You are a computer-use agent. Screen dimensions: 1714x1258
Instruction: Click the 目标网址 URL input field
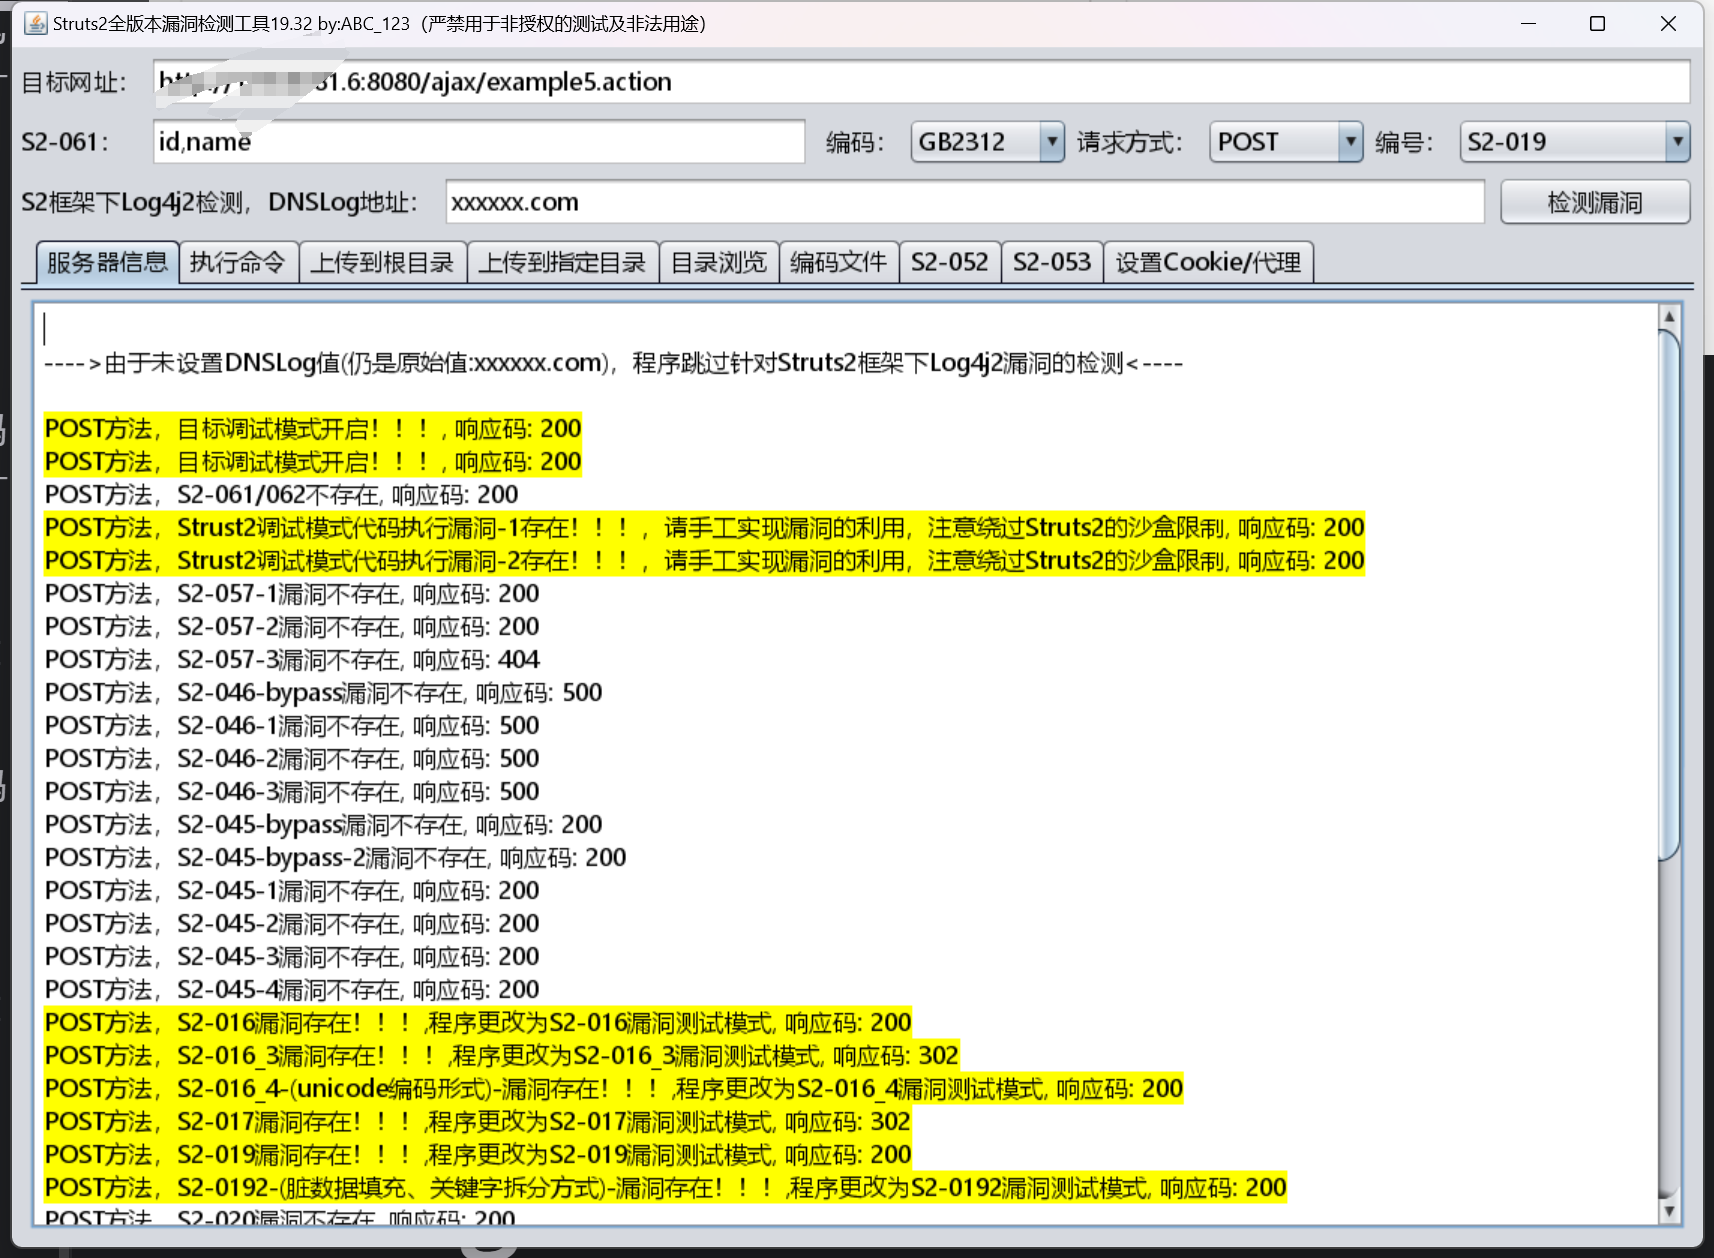(920, 82)
